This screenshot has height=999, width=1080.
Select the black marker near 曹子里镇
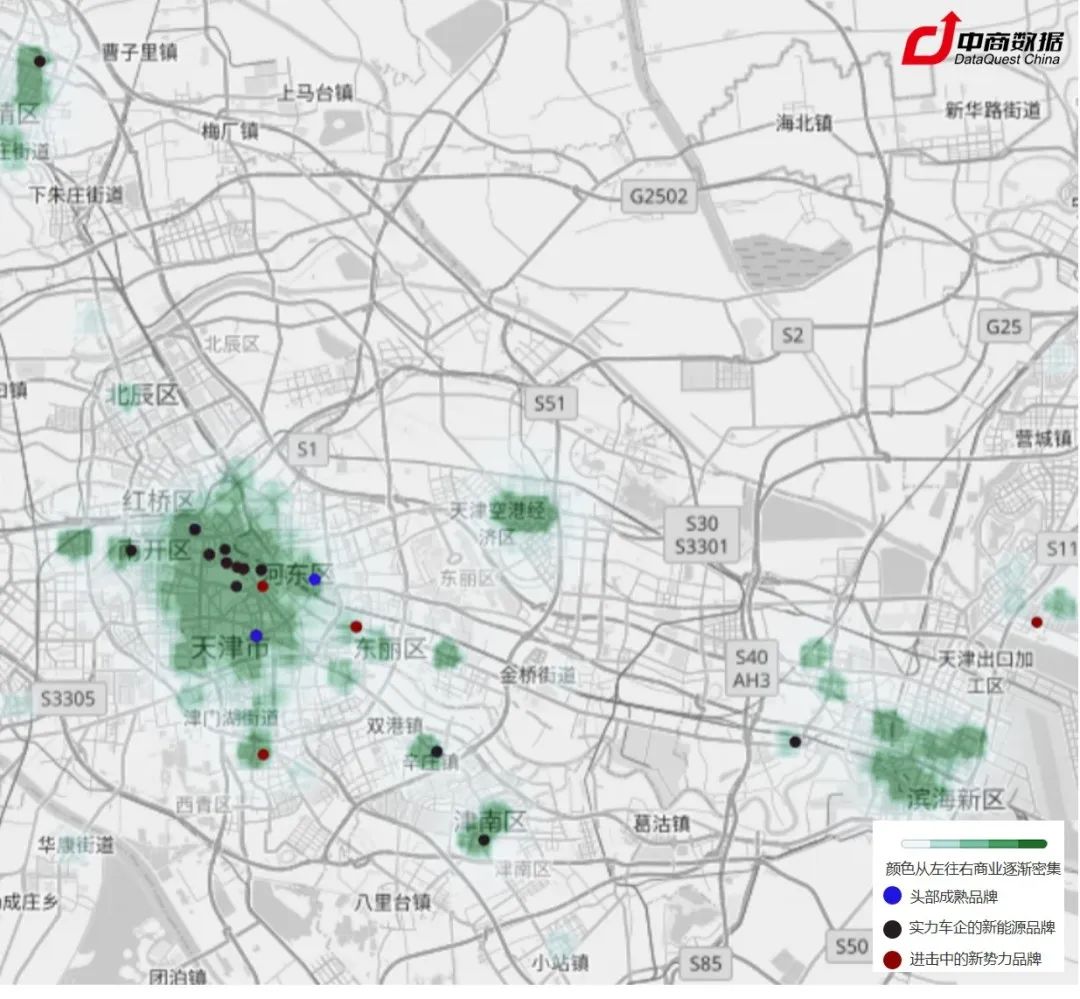pyautogui.click(x=40, y=61)
